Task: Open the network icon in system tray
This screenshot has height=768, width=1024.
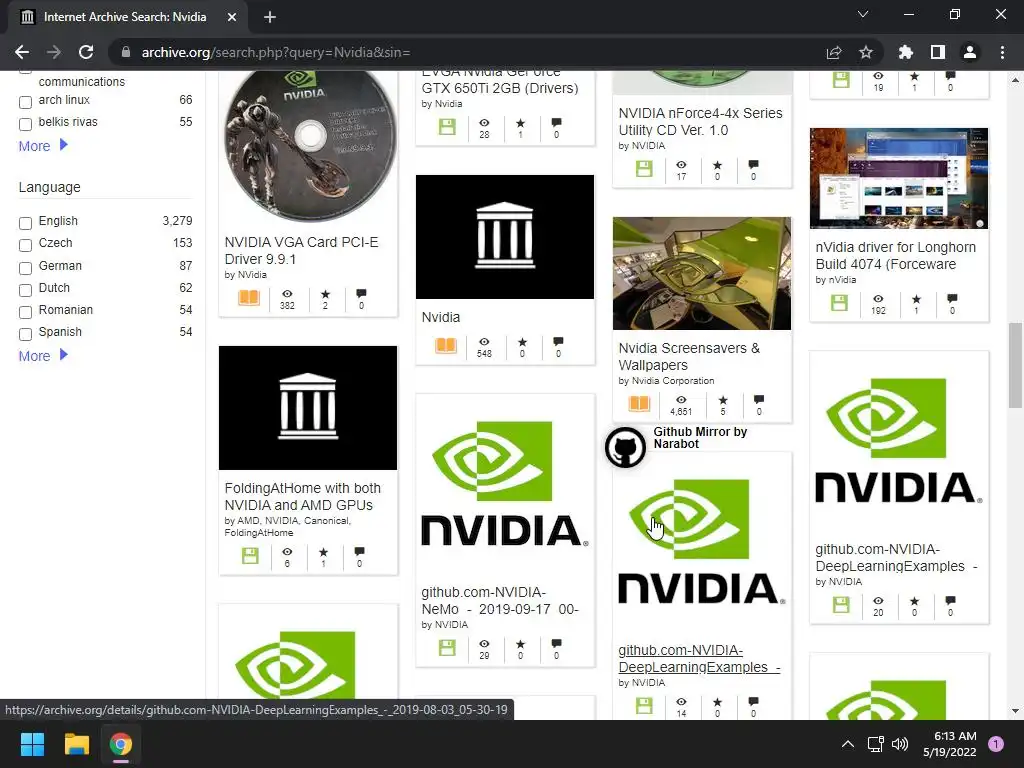Action: tap(875, 744)
